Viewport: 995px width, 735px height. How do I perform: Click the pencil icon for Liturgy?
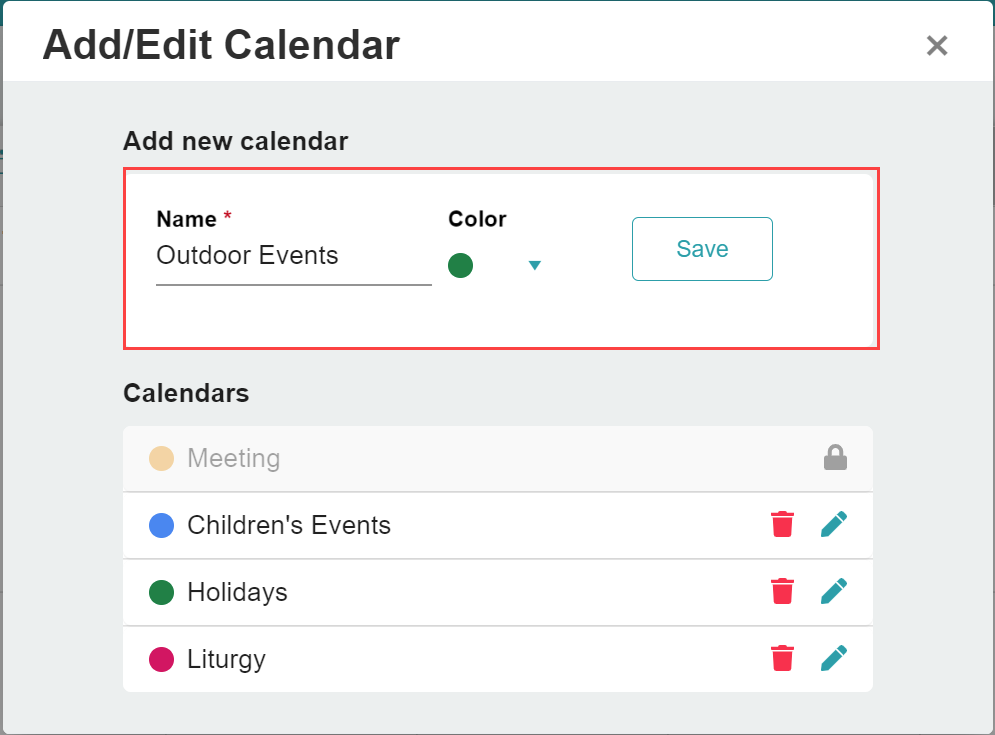coord(834,658)
